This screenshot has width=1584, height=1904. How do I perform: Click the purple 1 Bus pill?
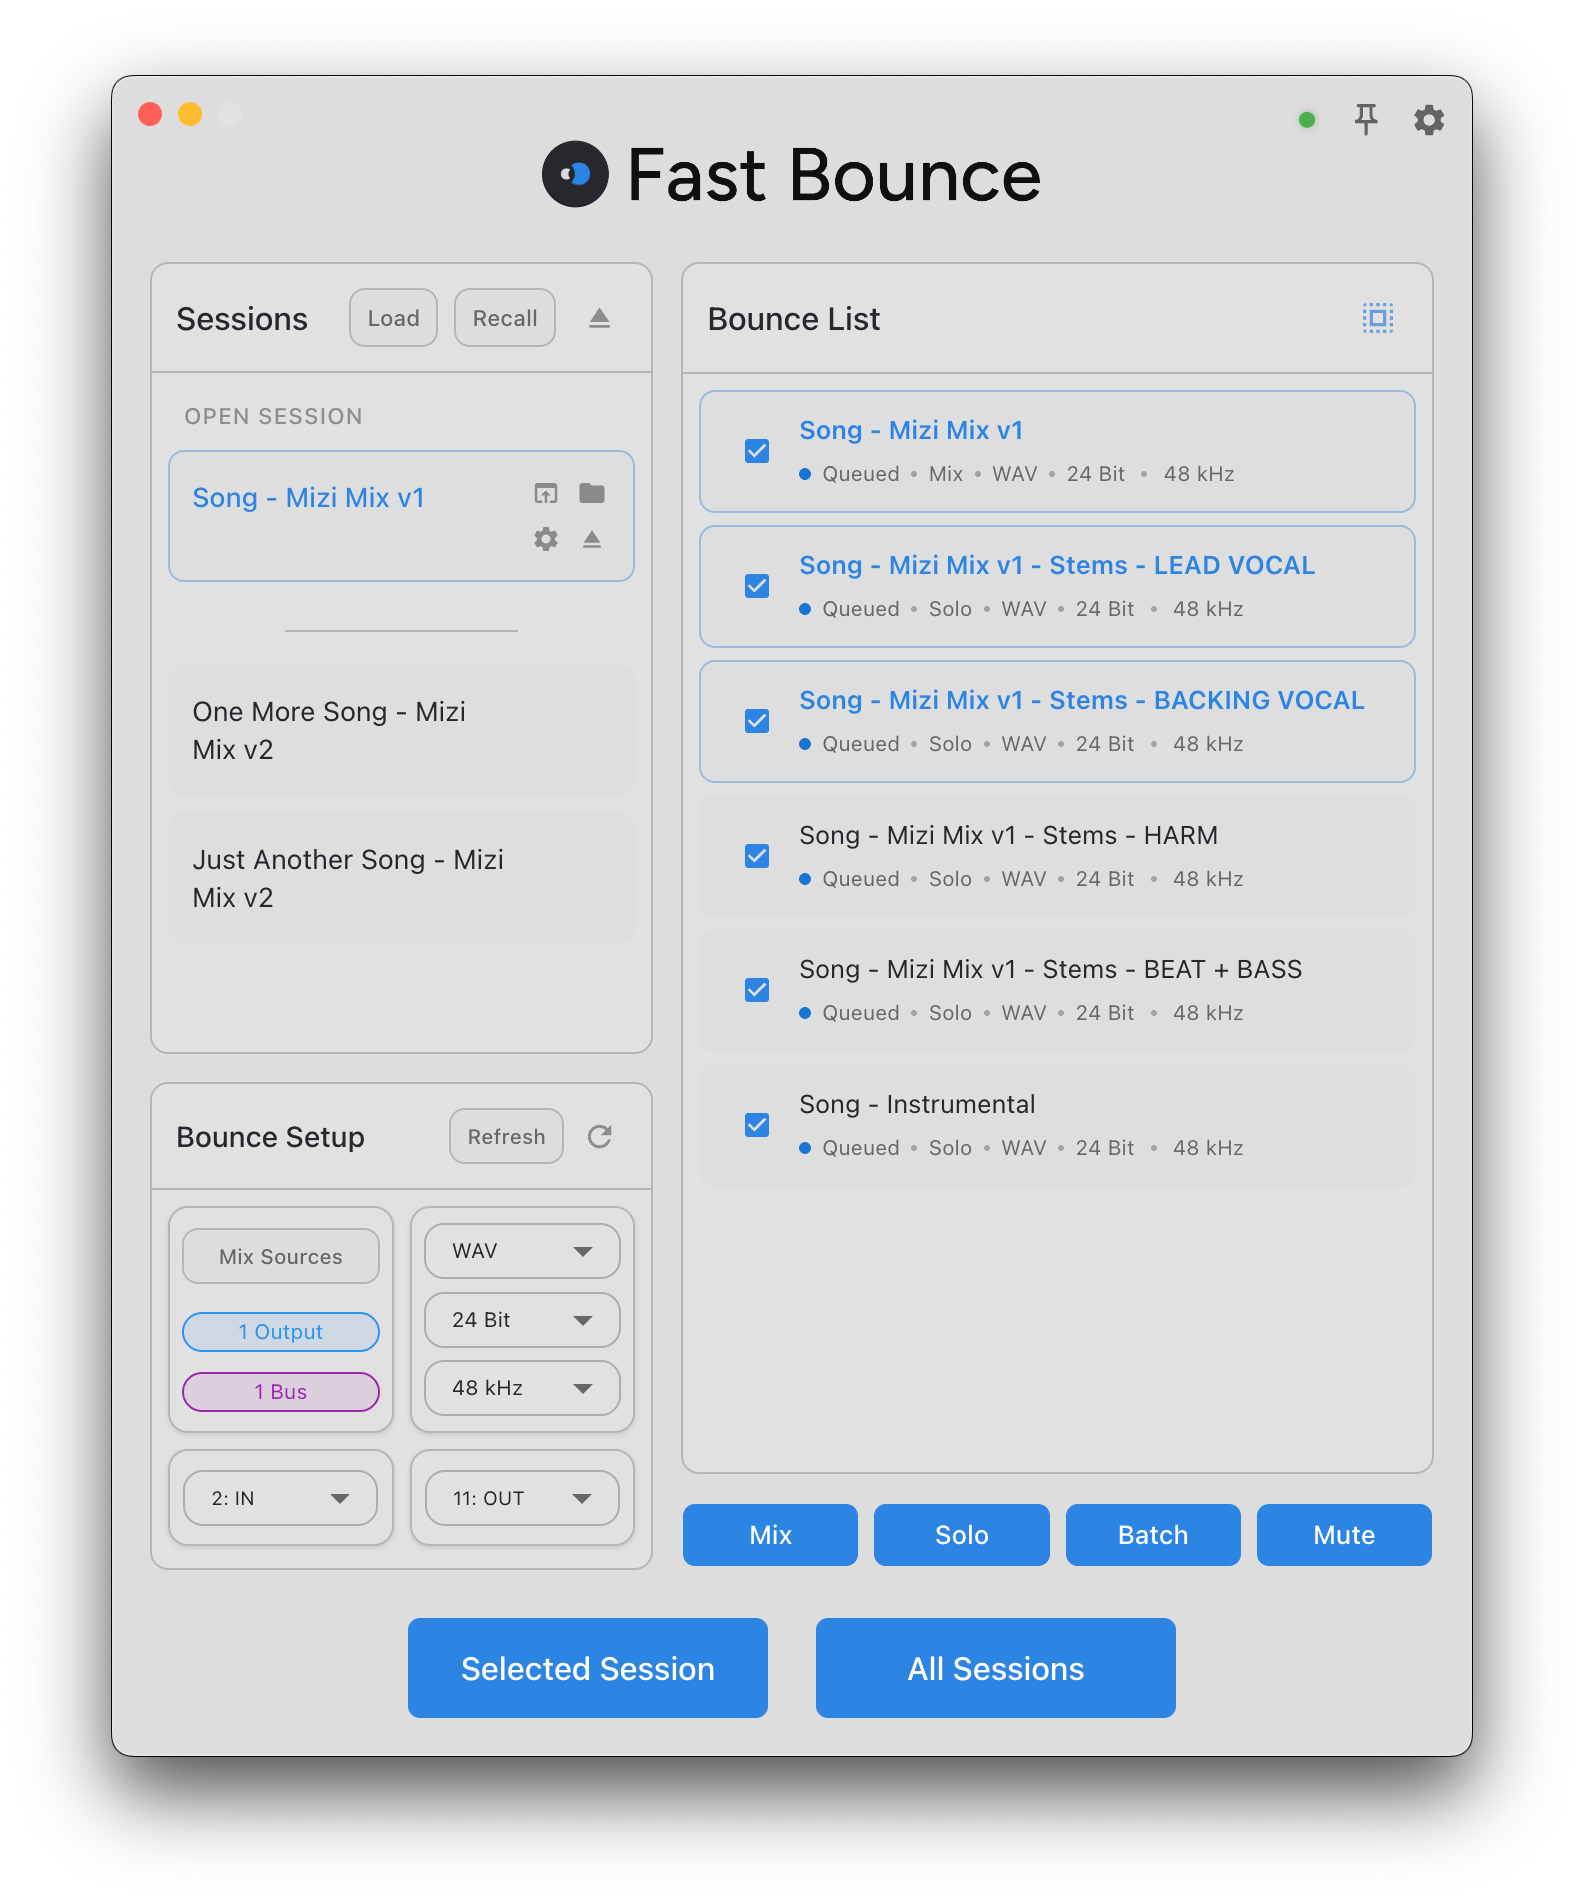[x=281, y=1392]
